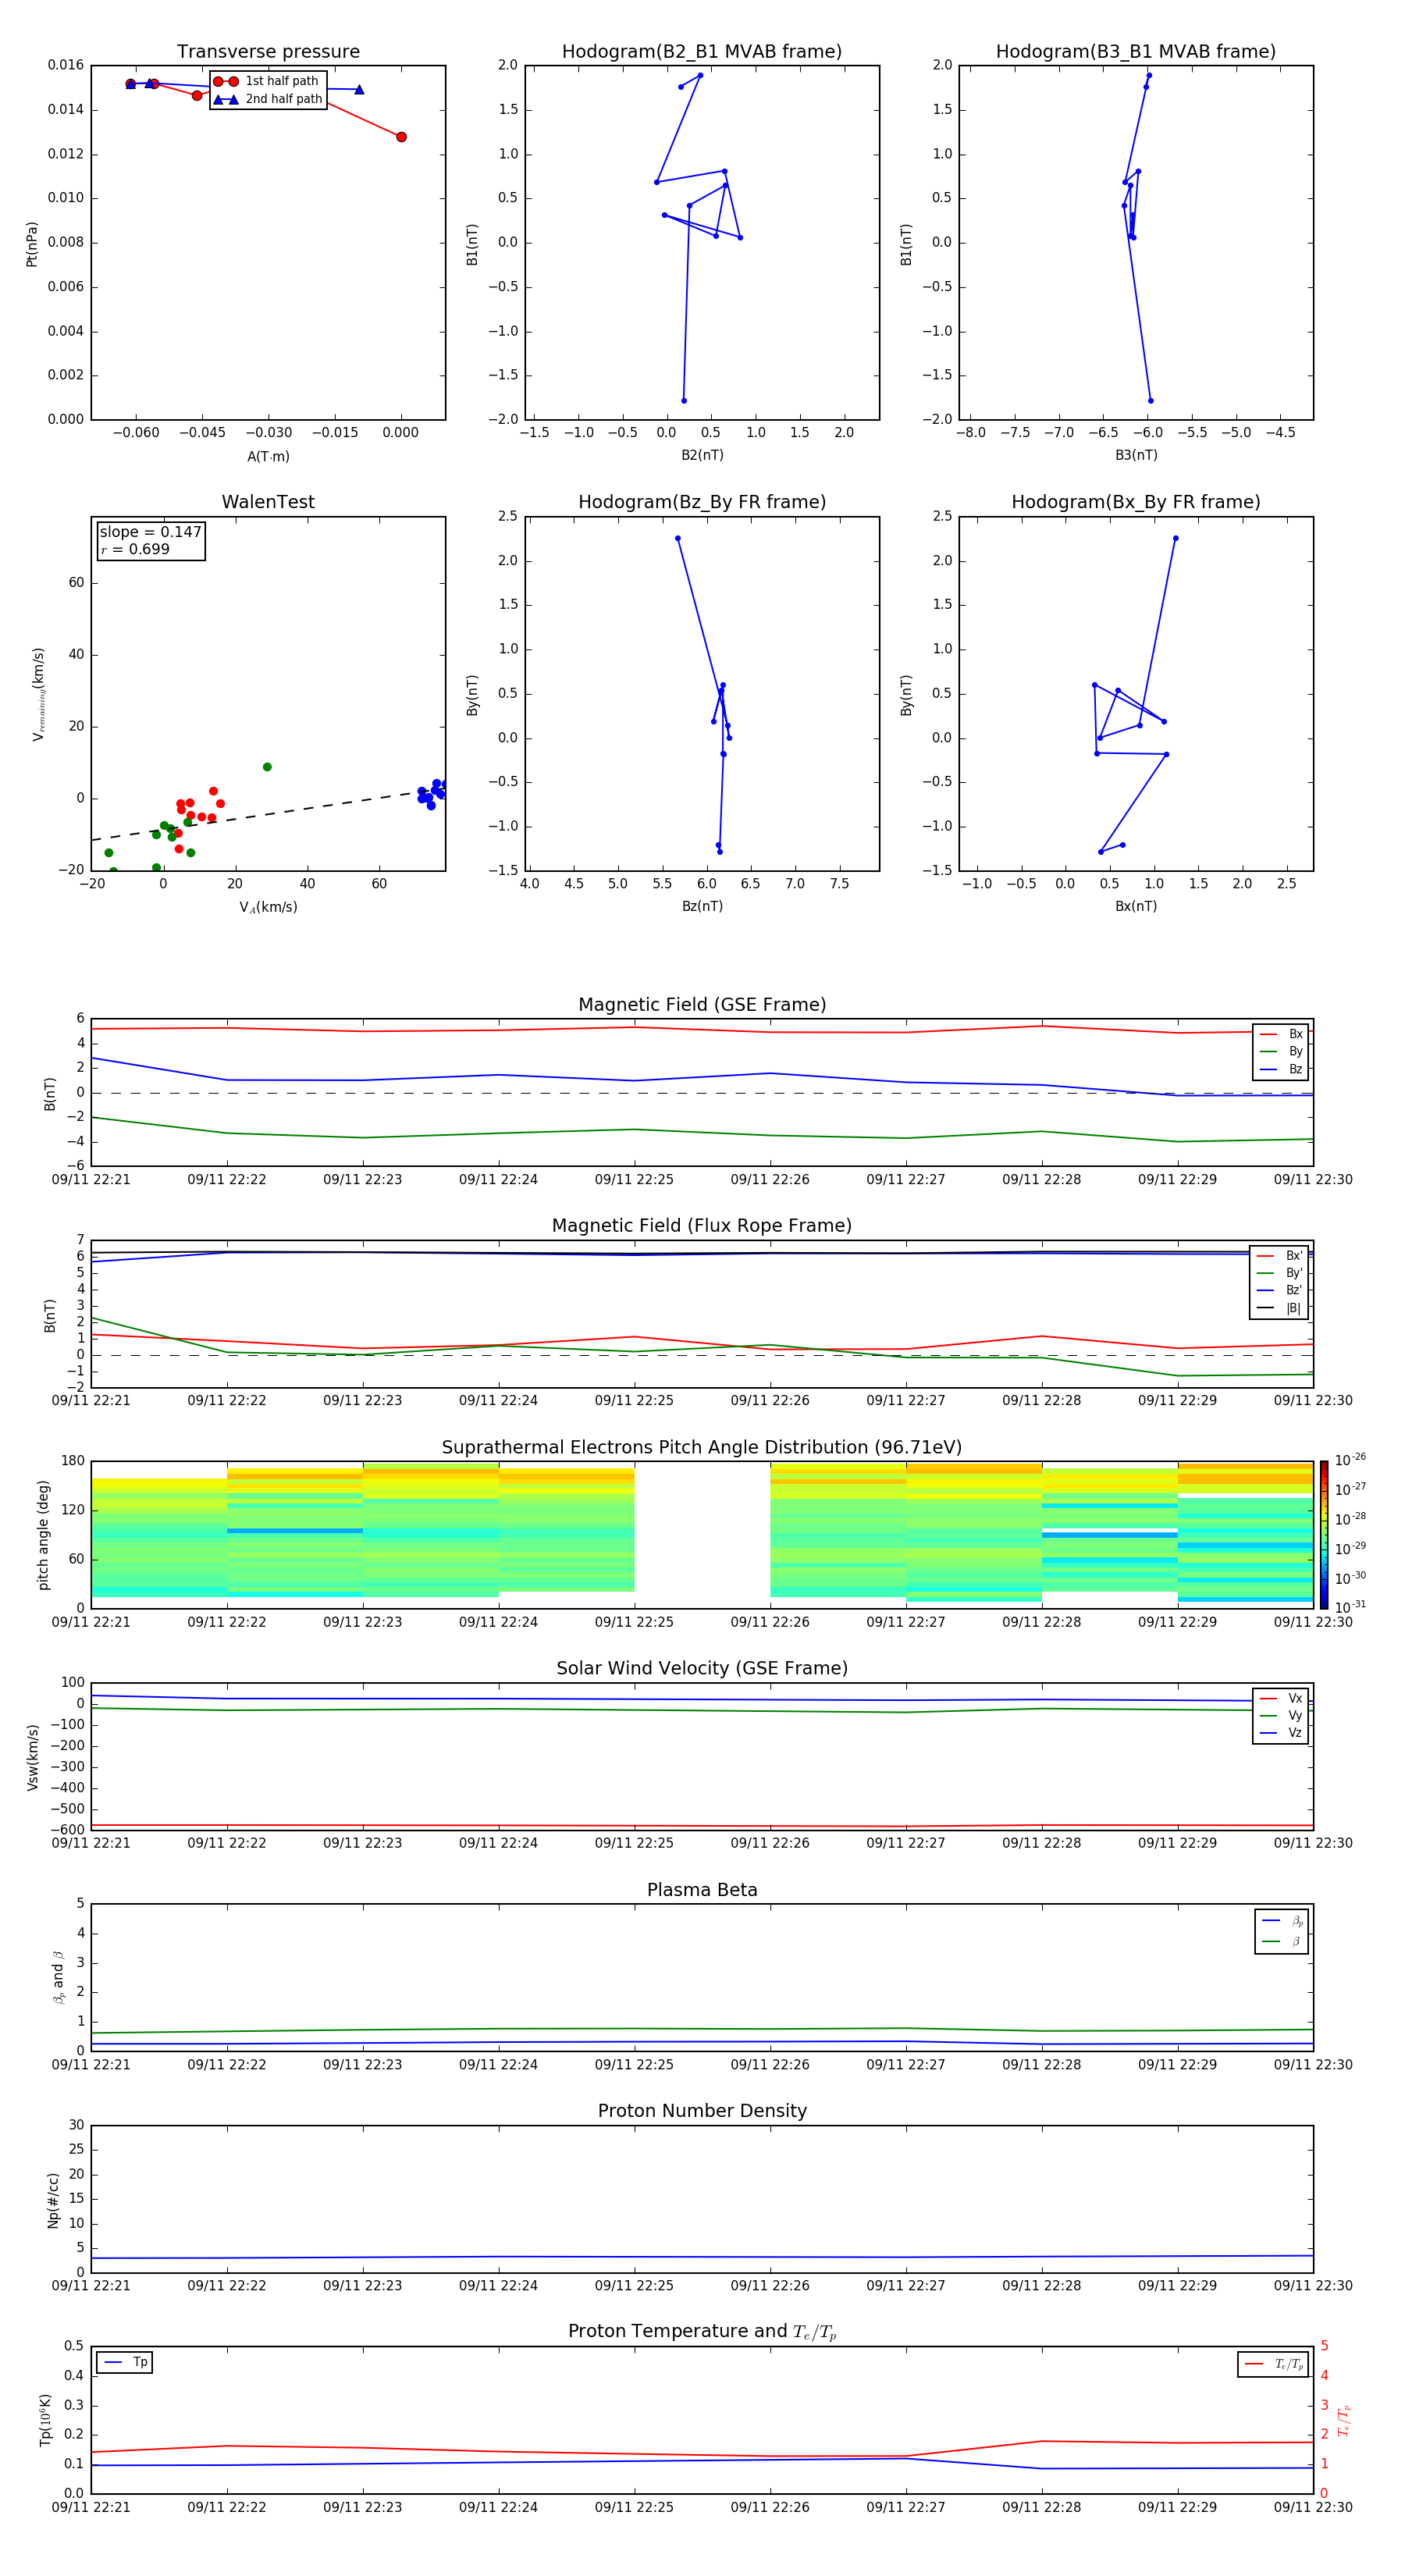Screen dimensions: 1405x2576
Task: Click the topmost point in the Bz_By hodogram
Action: [x=678, y=539]
